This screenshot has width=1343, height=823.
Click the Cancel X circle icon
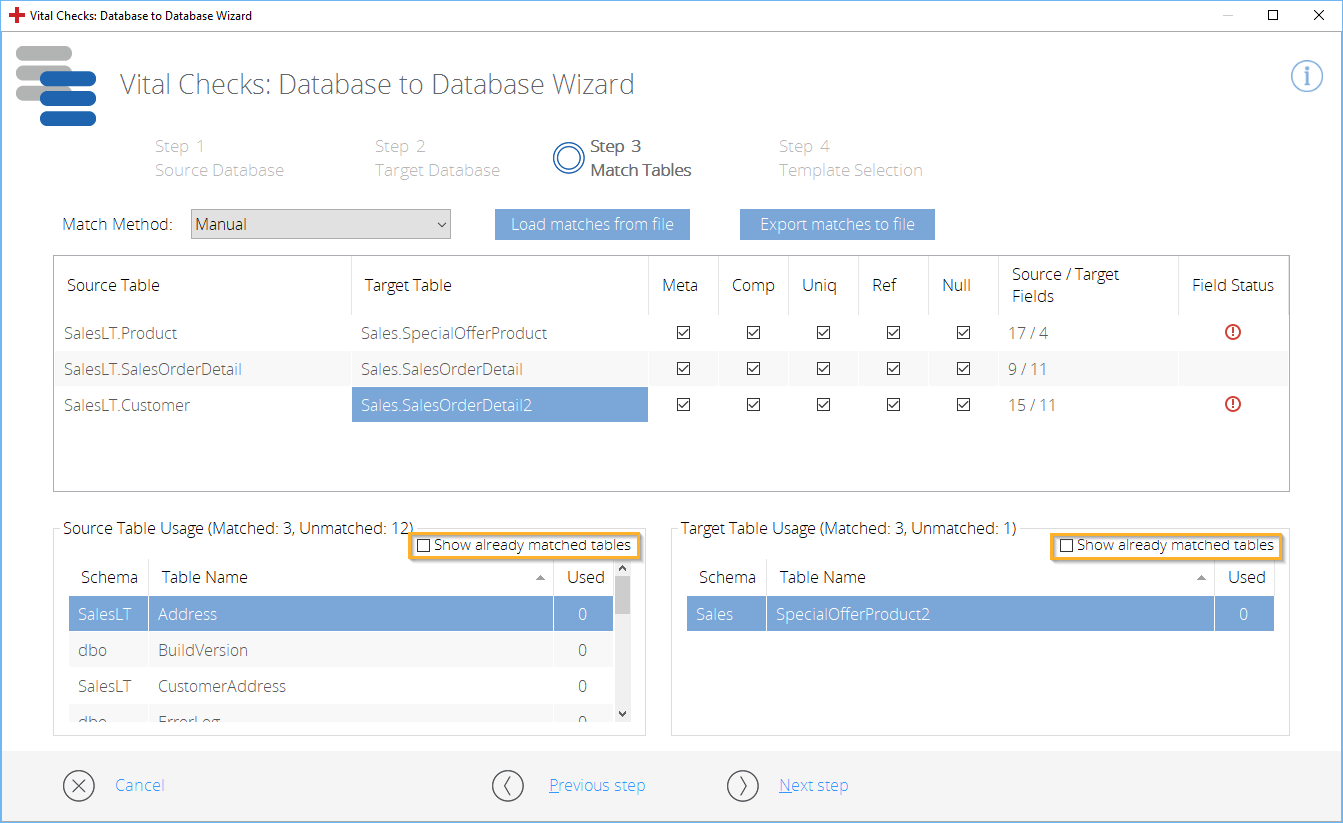coord(79,786)
